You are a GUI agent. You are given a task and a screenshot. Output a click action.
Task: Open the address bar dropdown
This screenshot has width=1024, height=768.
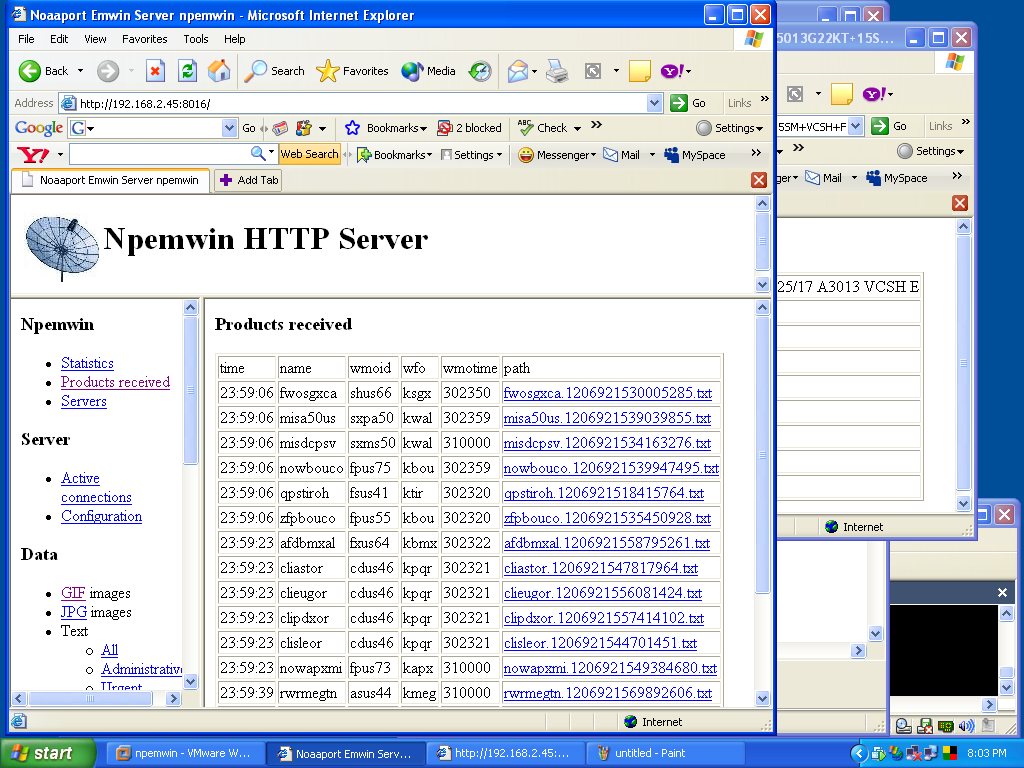tap(654, 103)
